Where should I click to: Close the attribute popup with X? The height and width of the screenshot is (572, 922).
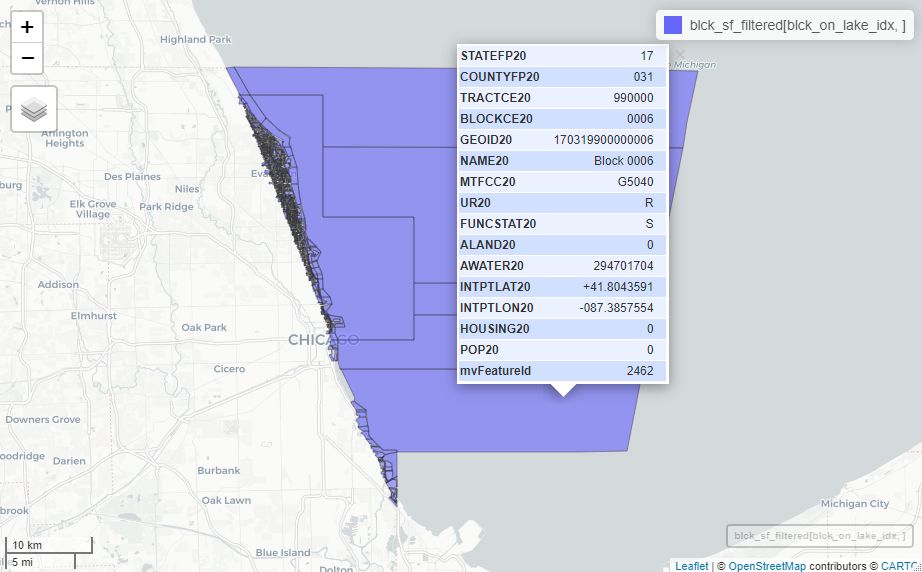coord(680,55)
